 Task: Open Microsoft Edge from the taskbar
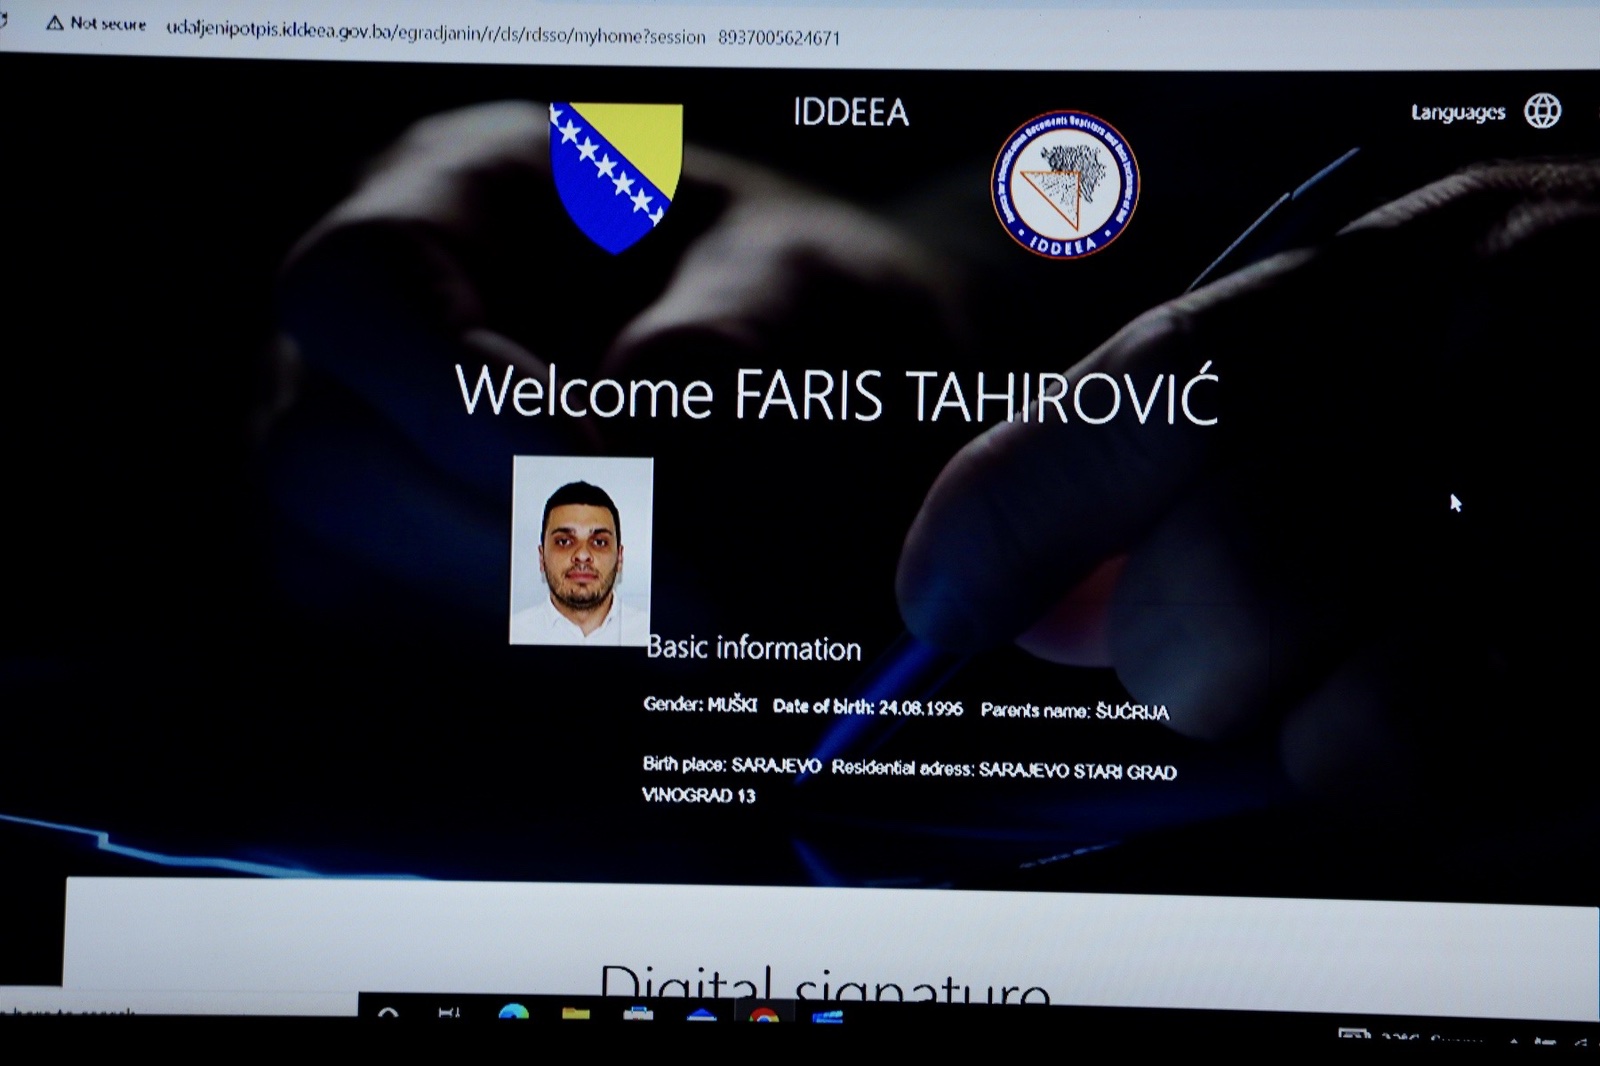tap(514, 1014)
